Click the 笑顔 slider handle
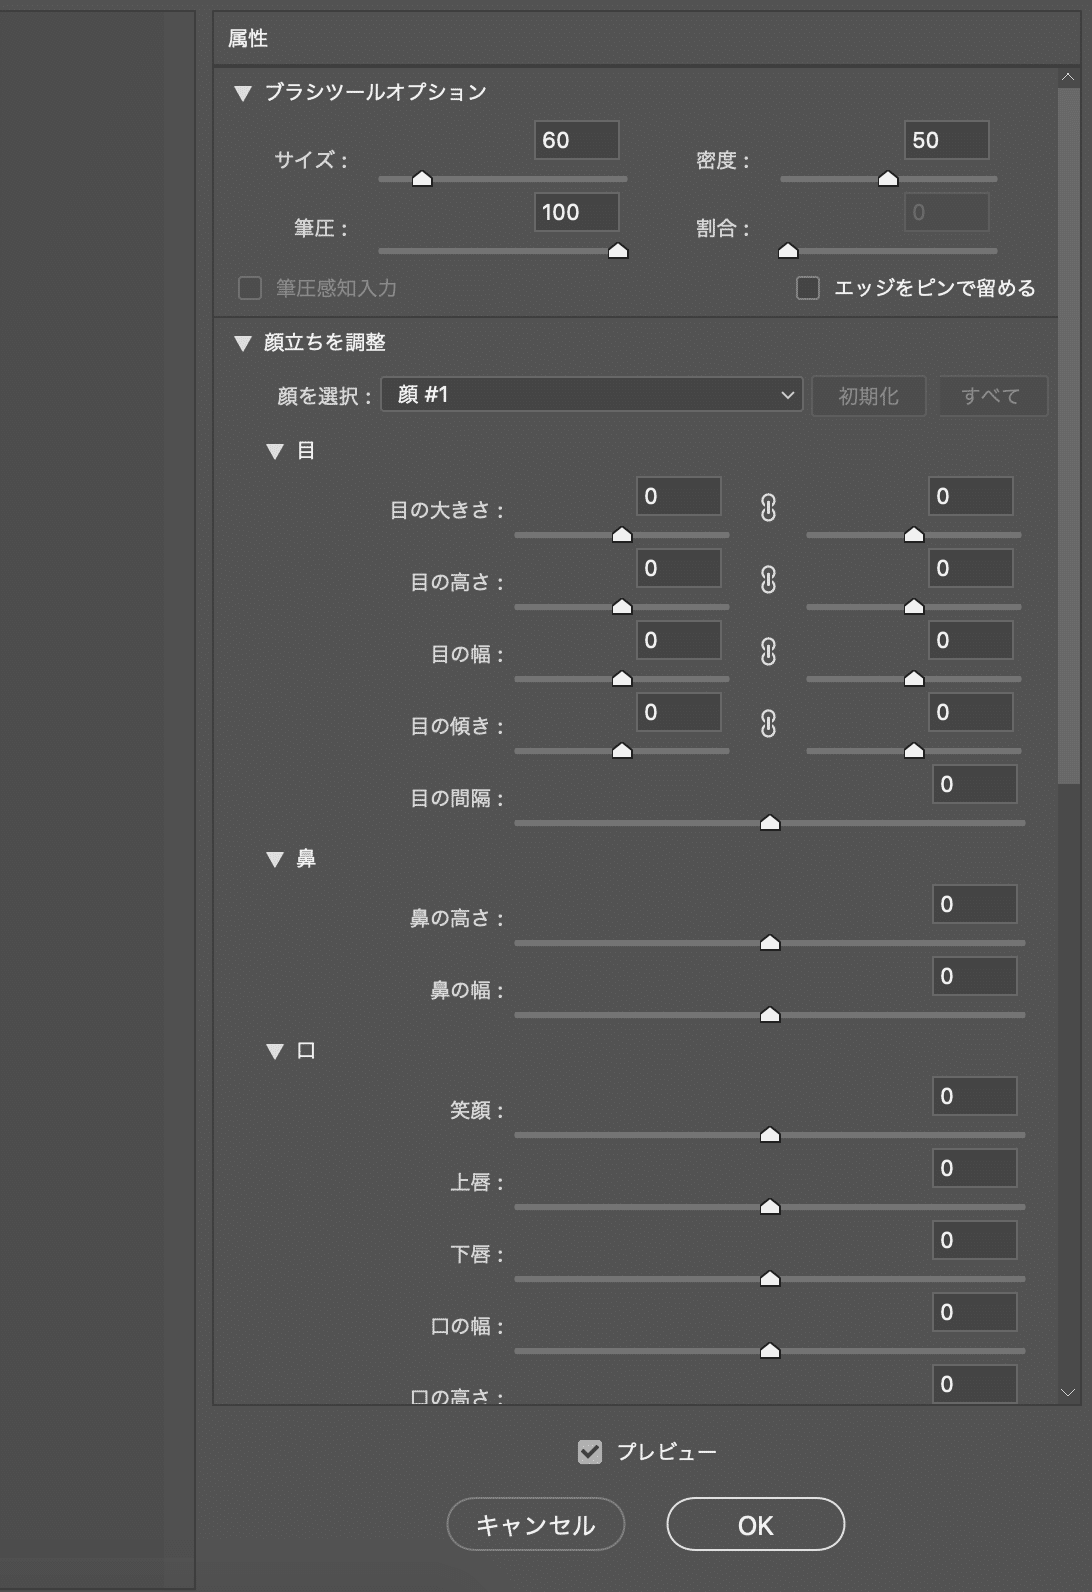This screenshot has height=1592, width=1092. [770, 1134]
